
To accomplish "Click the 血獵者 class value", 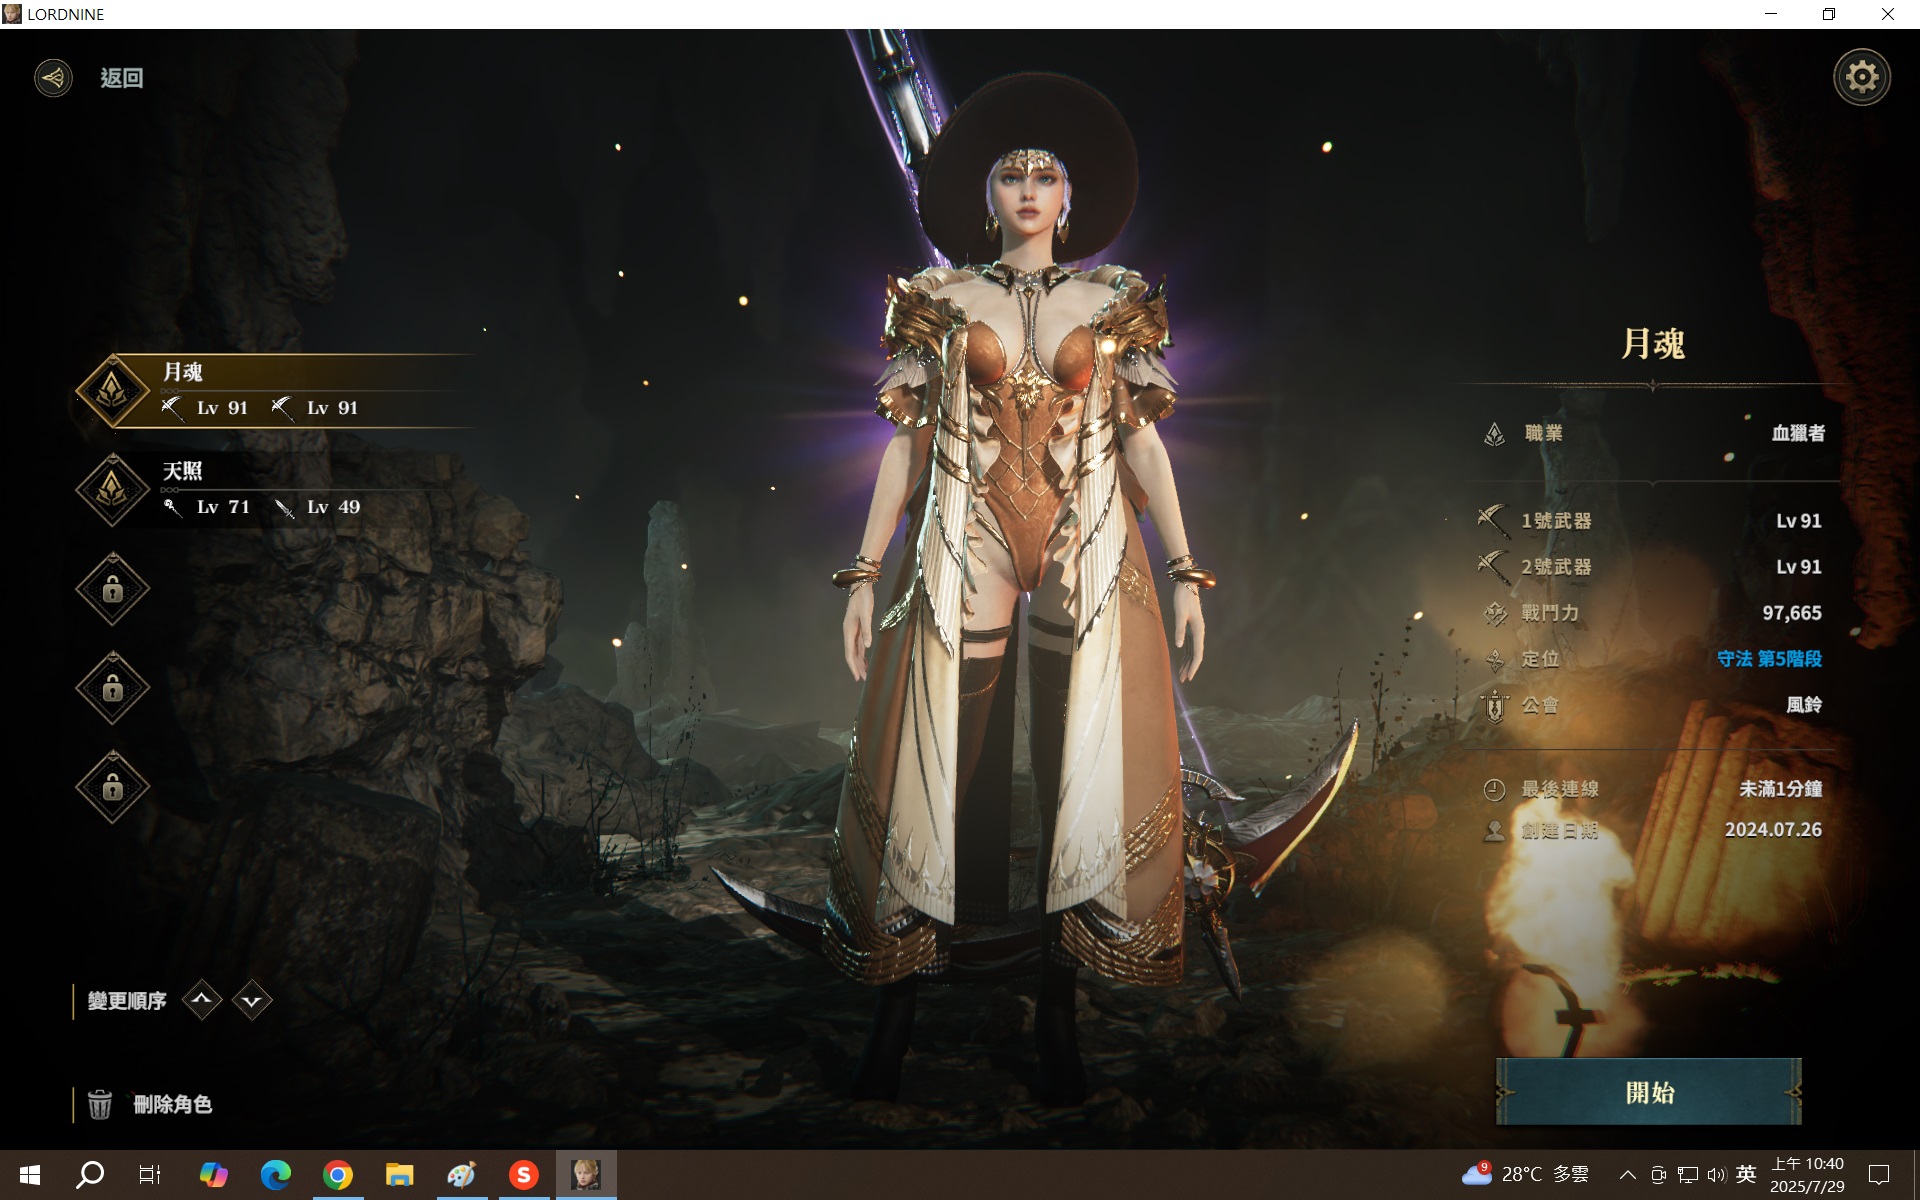I will 1798,433.
